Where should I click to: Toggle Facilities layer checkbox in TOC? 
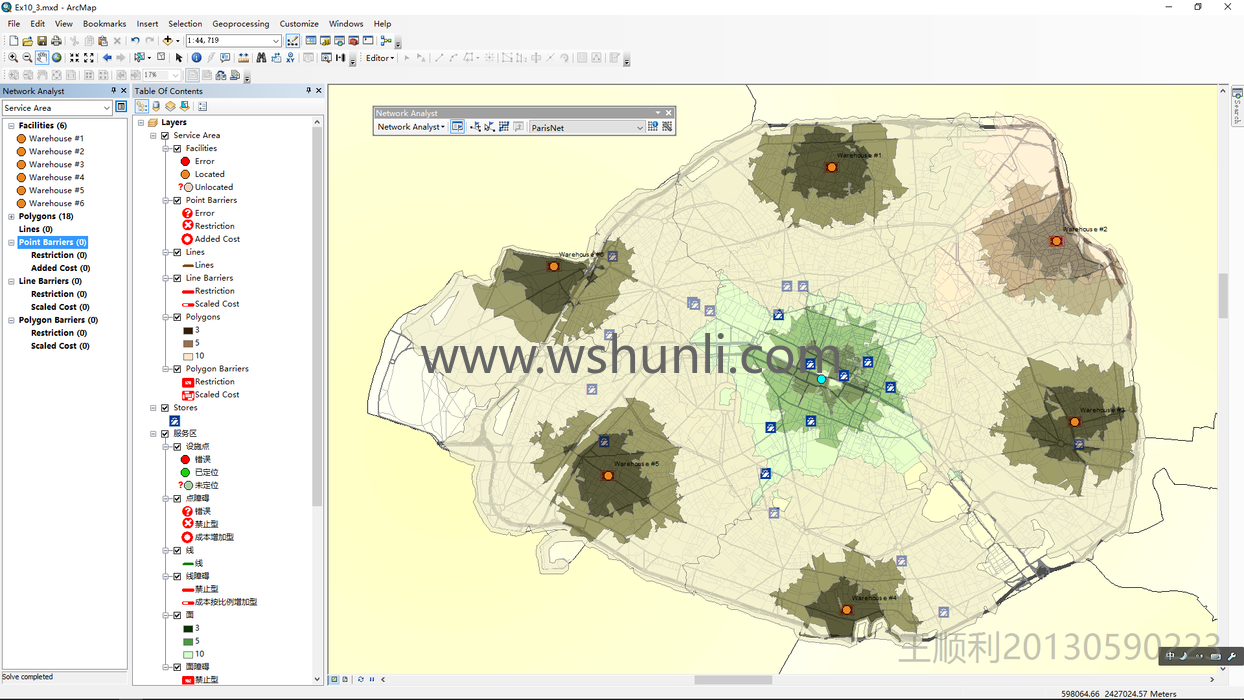(177, 148)
